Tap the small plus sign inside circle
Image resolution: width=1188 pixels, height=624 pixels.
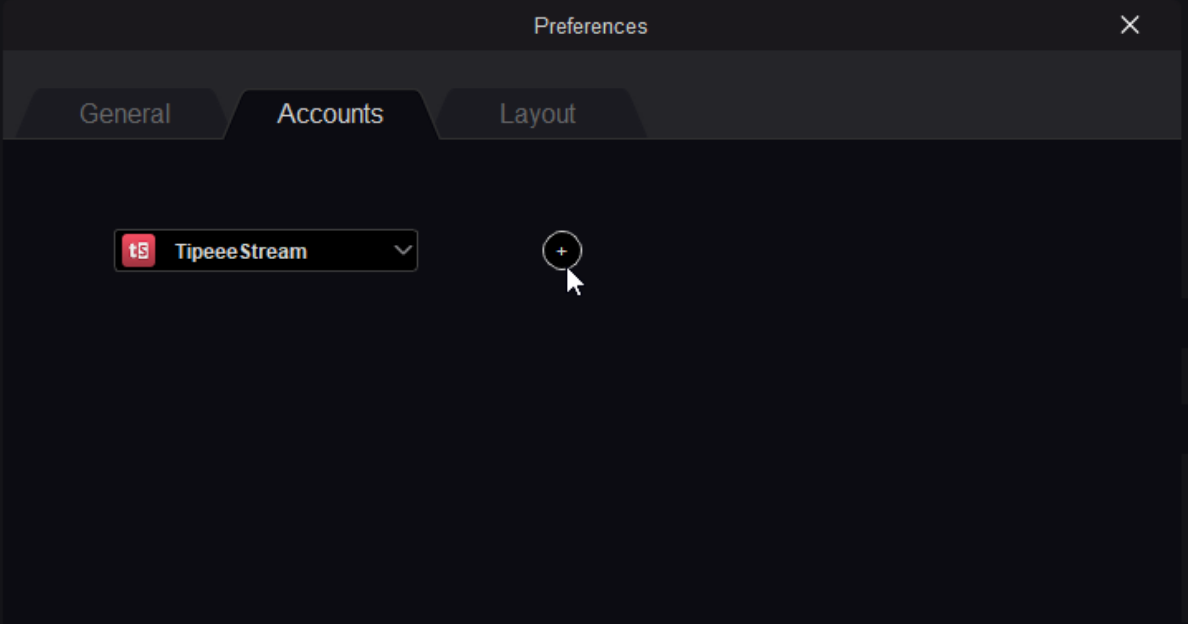(561, 251)
